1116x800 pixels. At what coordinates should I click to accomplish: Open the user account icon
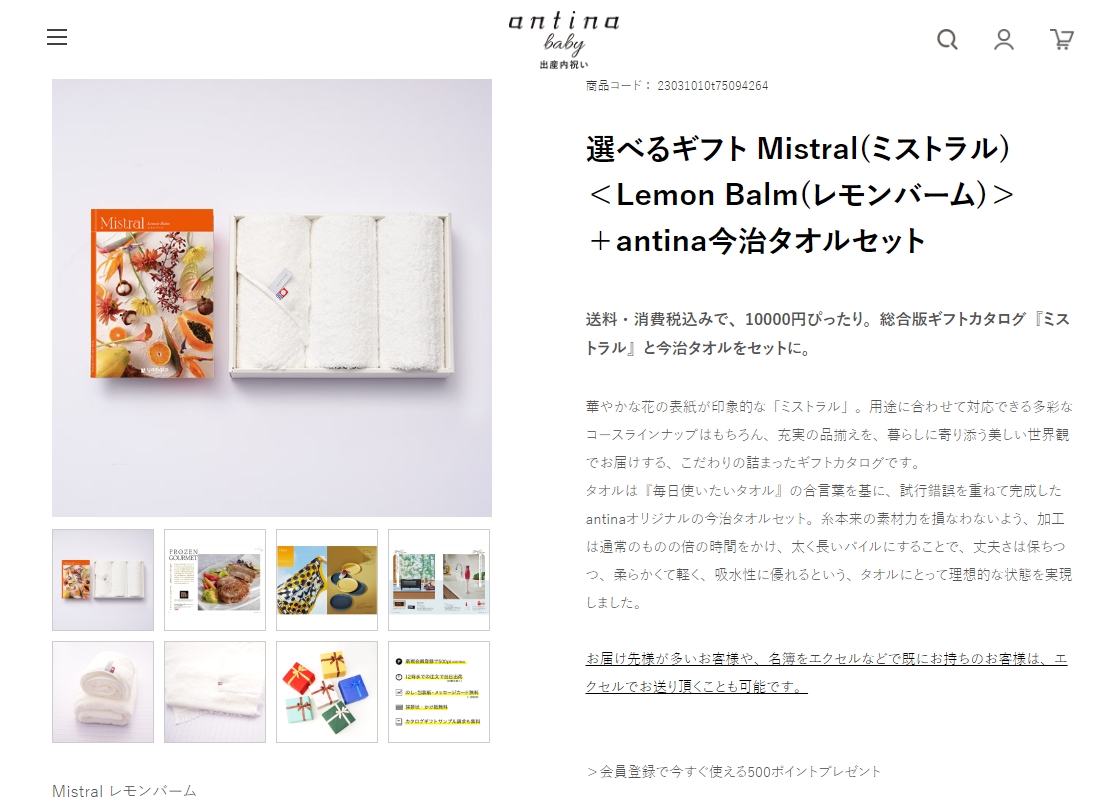click(x=1004, y=39)
